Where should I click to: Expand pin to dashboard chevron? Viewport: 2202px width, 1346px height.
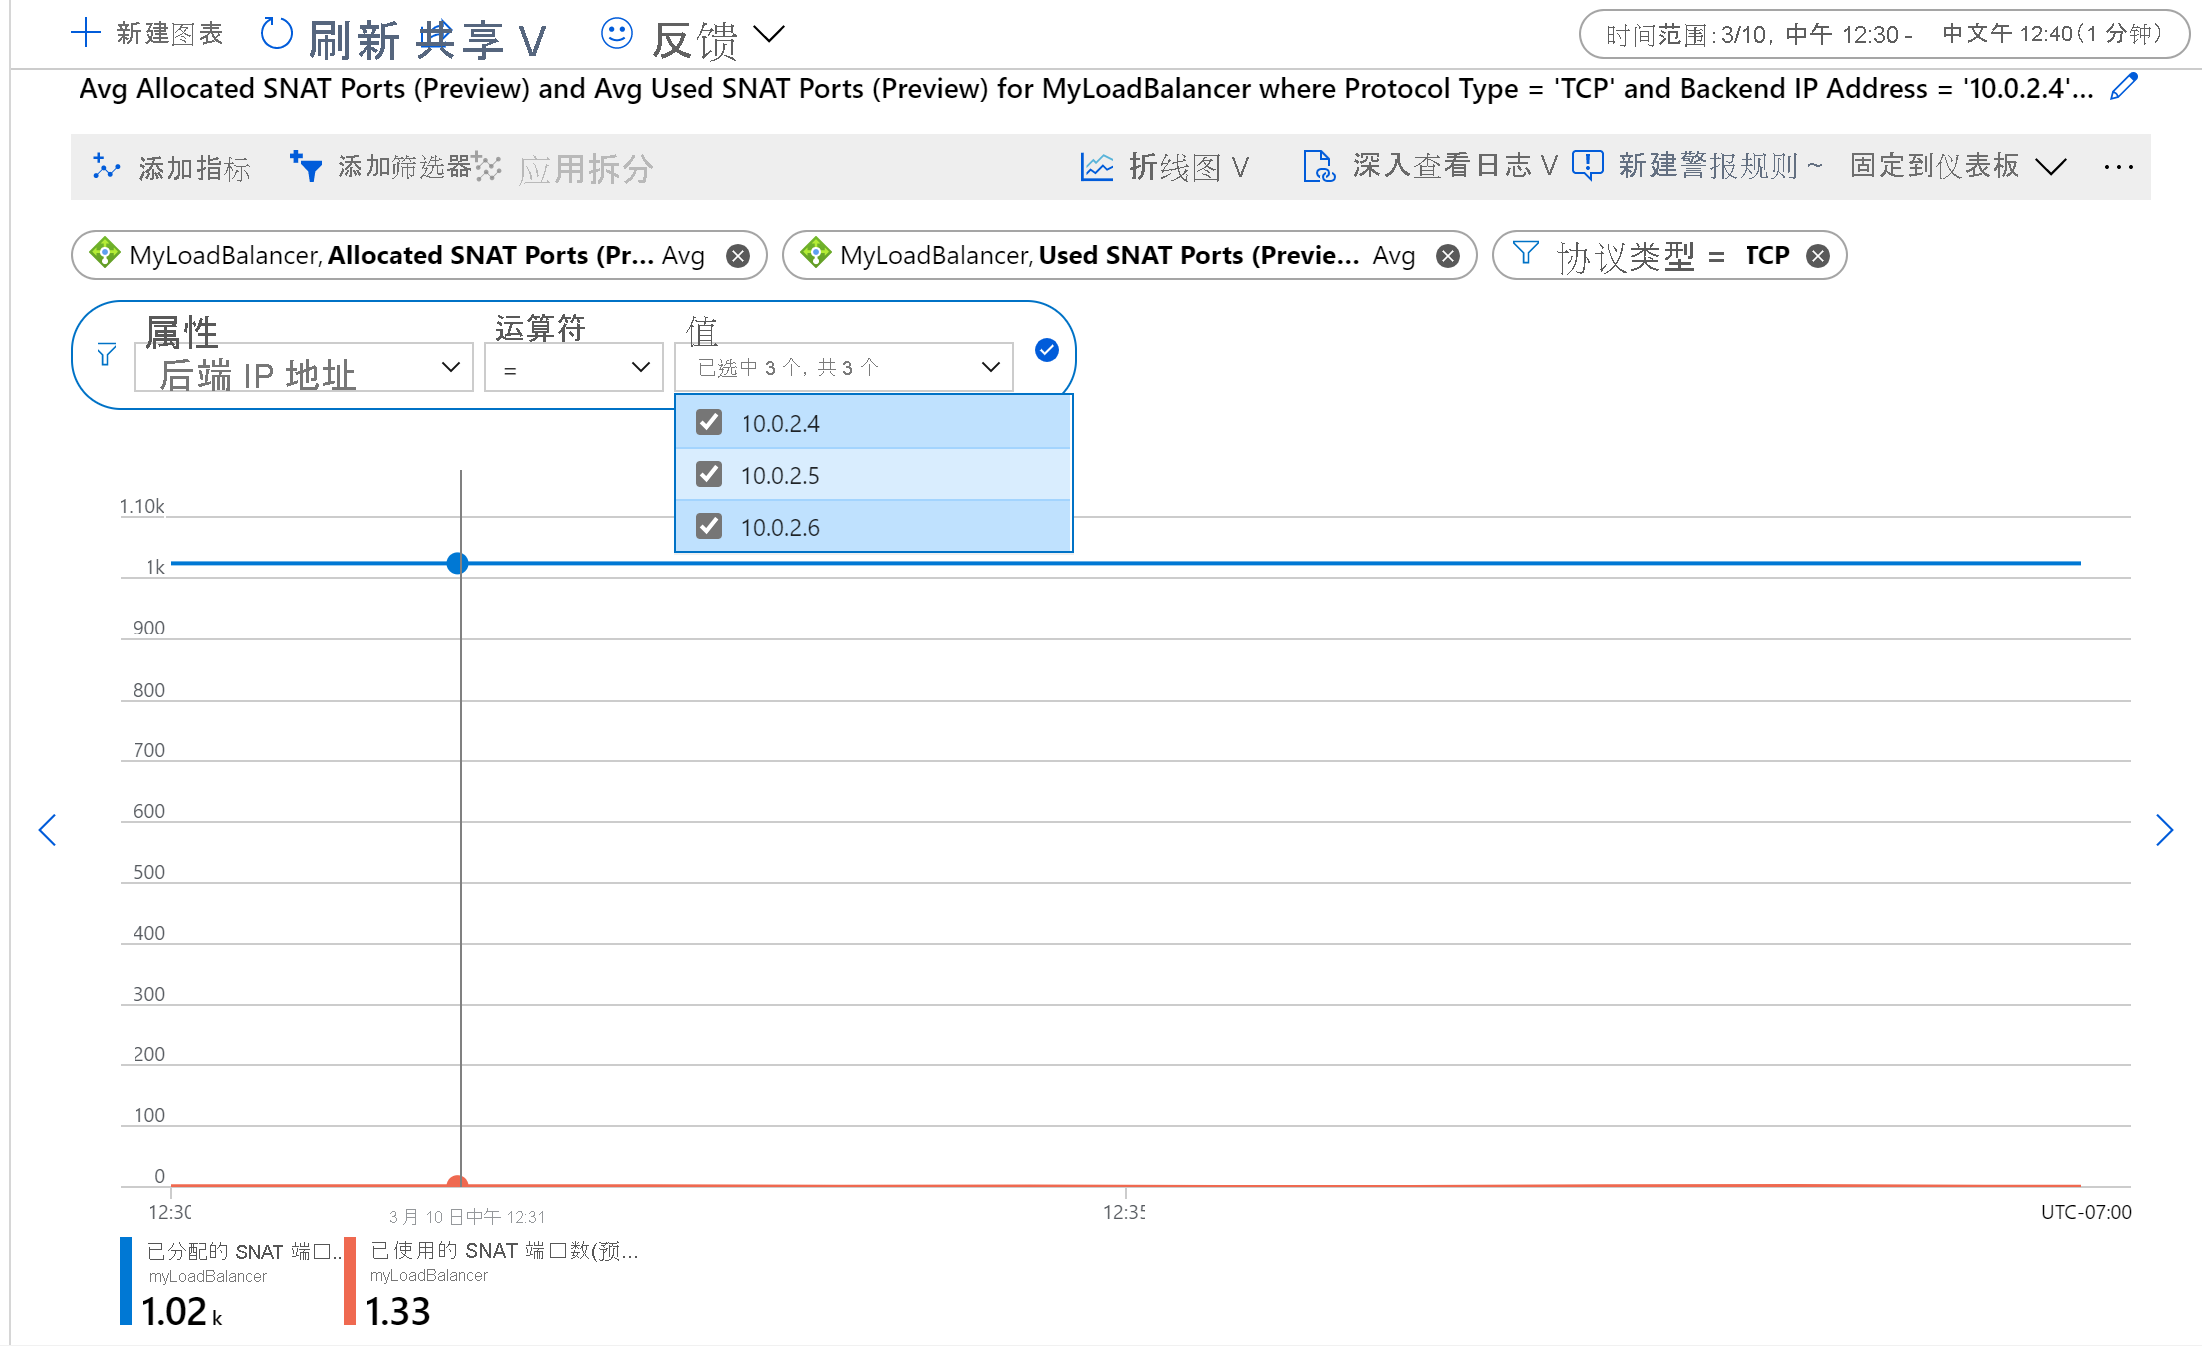point(2051,167)
